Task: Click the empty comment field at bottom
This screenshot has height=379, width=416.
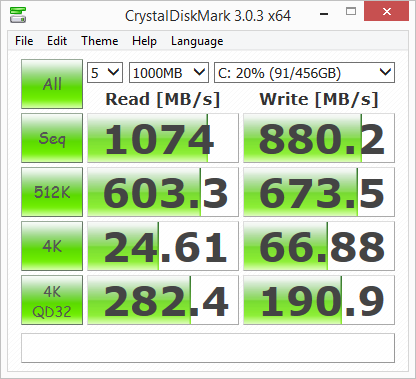Action: point(208,348)
